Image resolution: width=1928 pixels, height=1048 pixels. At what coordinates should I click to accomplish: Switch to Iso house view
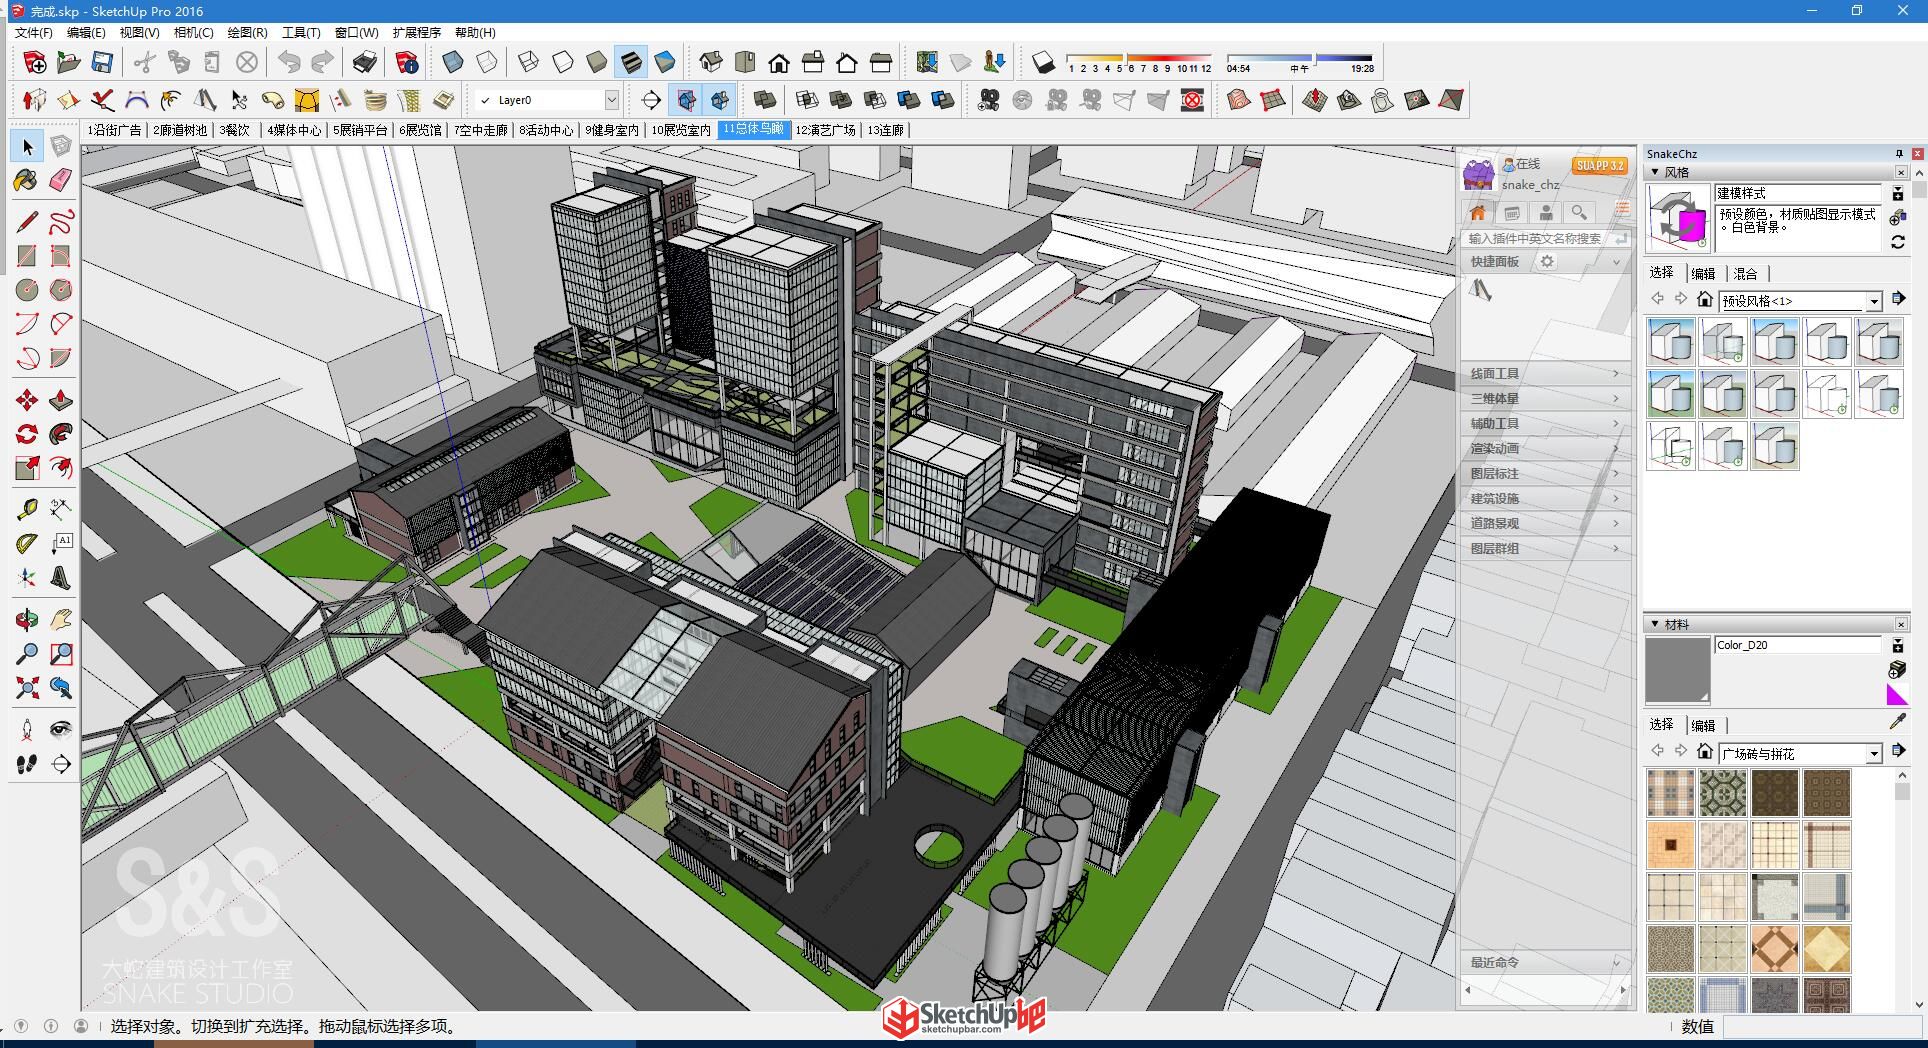pos(711,63)
